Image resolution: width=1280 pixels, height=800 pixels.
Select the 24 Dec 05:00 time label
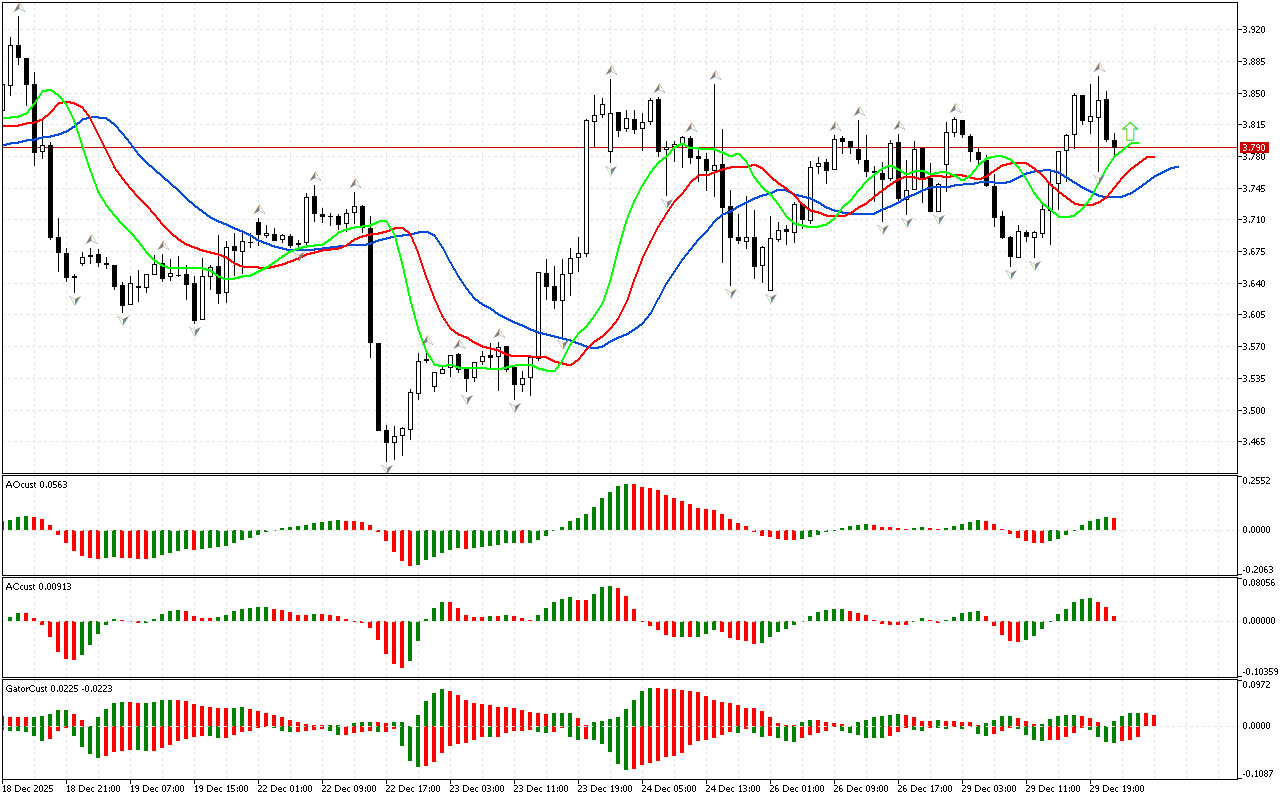[671, 788]
